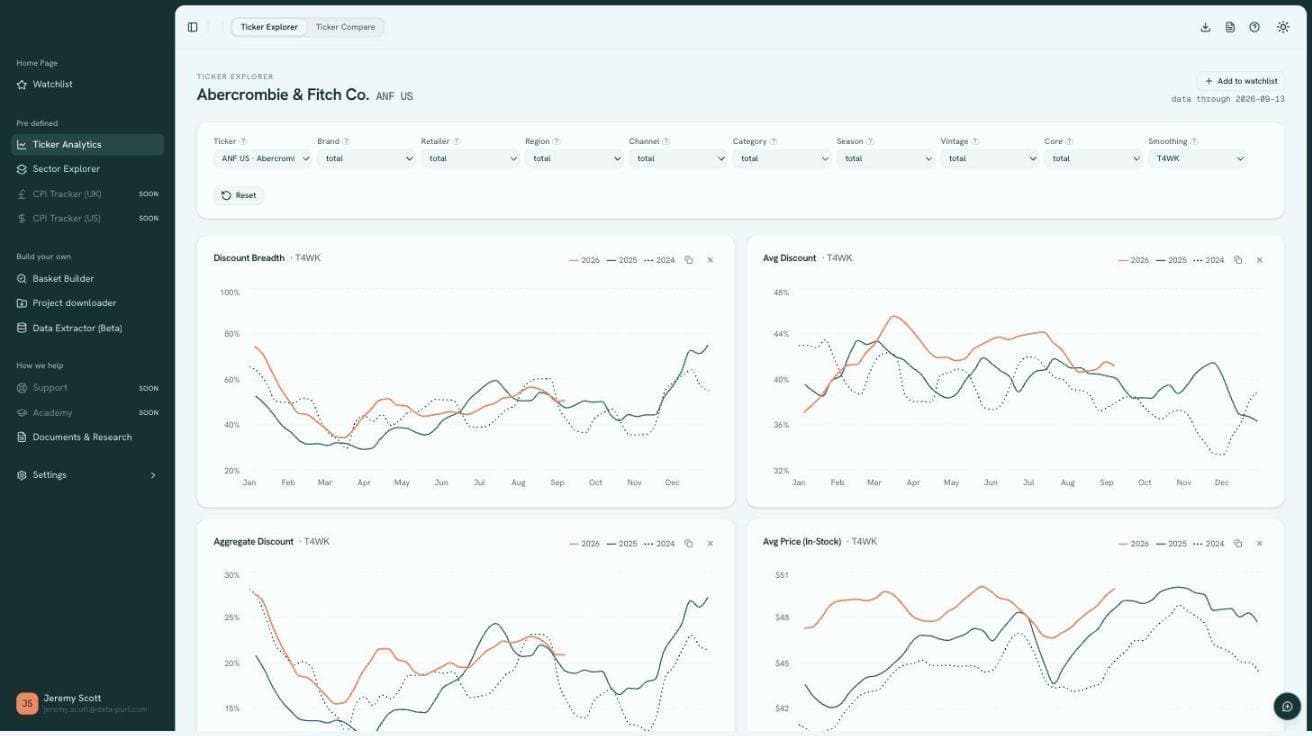Copy the Aggregate Discount chart
Image resolution: width=1312 pixels, height=736 pixels.
click(x=689, y=544)
